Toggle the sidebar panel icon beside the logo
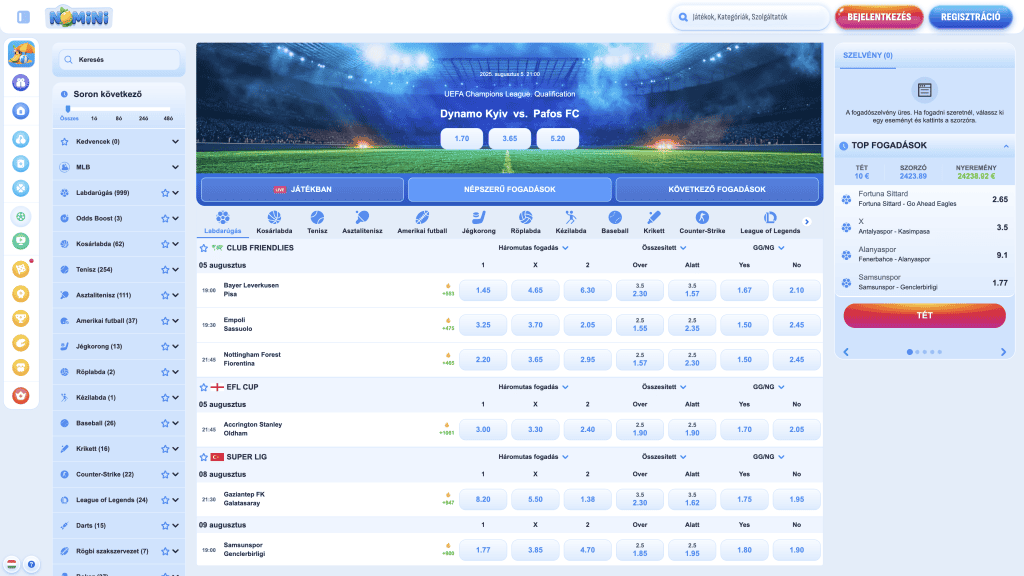This screenshot has height=576, width=1024. [x=23, y=17]
